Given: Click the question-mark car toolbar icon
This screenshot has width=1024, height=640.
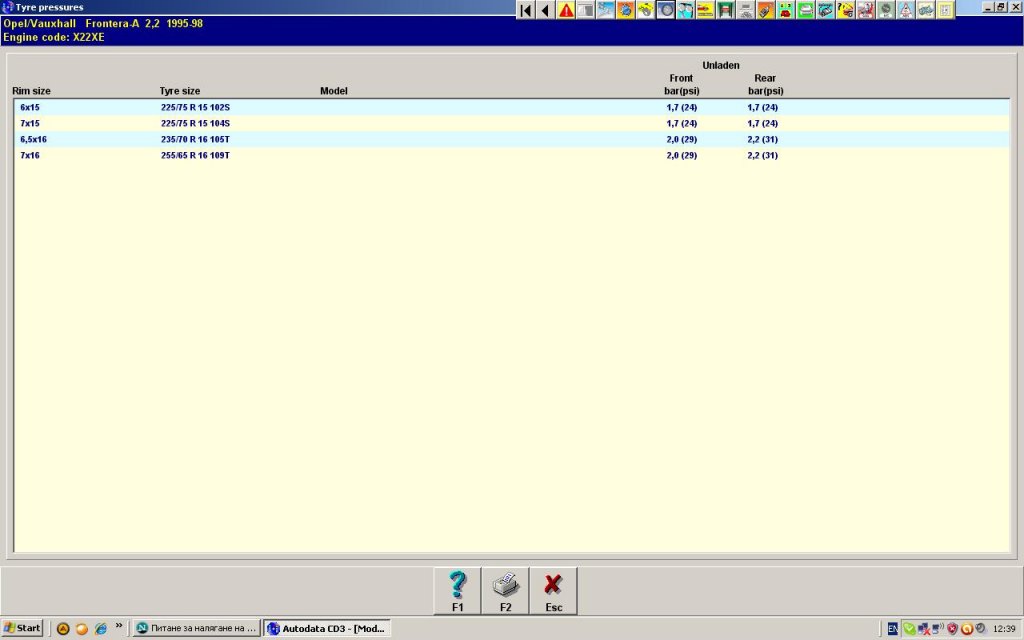Looking at the screenshot, I should (845, 10).
